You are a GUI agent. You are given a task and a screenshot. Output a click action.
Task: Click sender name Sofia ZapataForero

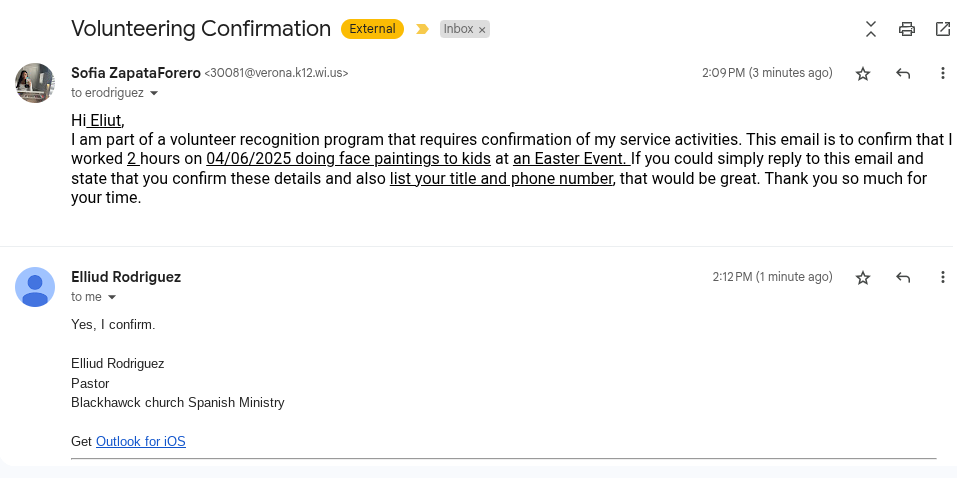(136, 73)
